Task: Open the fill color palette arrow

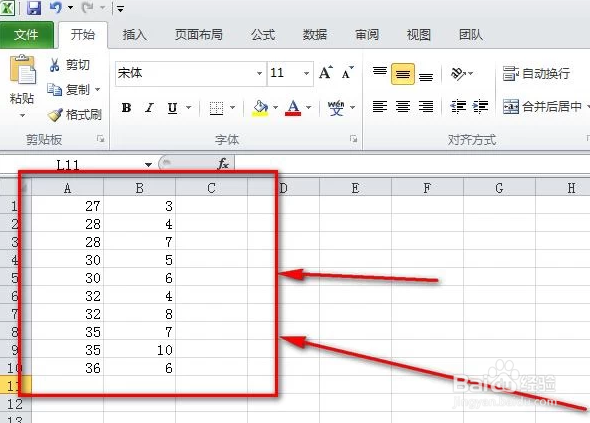Action: [x=275, y=108]
